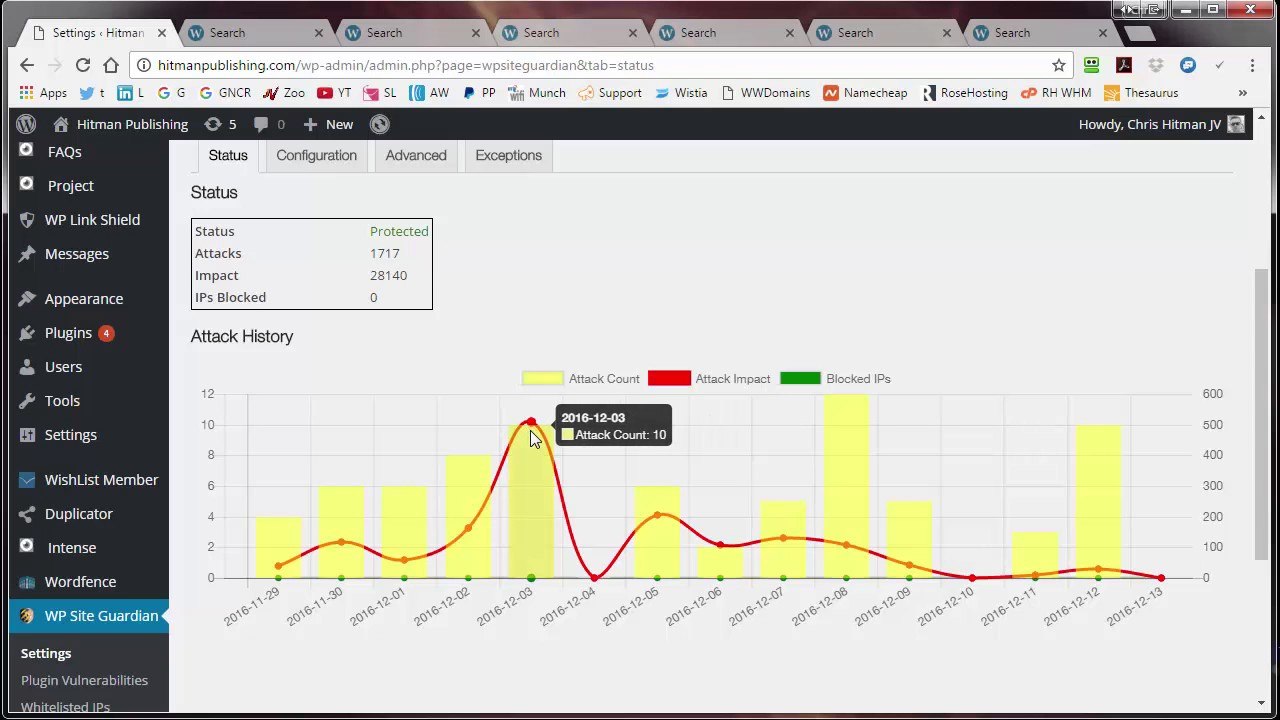Click the 2016-12-08 attack count bar
The image size is (1280, 720).
click(846, 486)
